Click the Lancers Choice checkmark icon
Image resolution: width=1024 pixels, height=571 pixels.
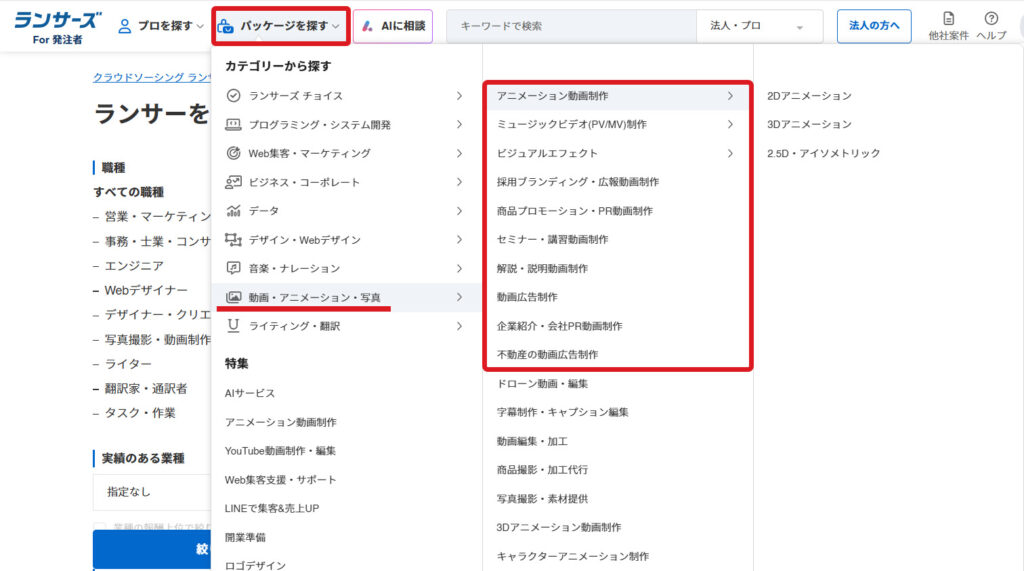point(233,96)
